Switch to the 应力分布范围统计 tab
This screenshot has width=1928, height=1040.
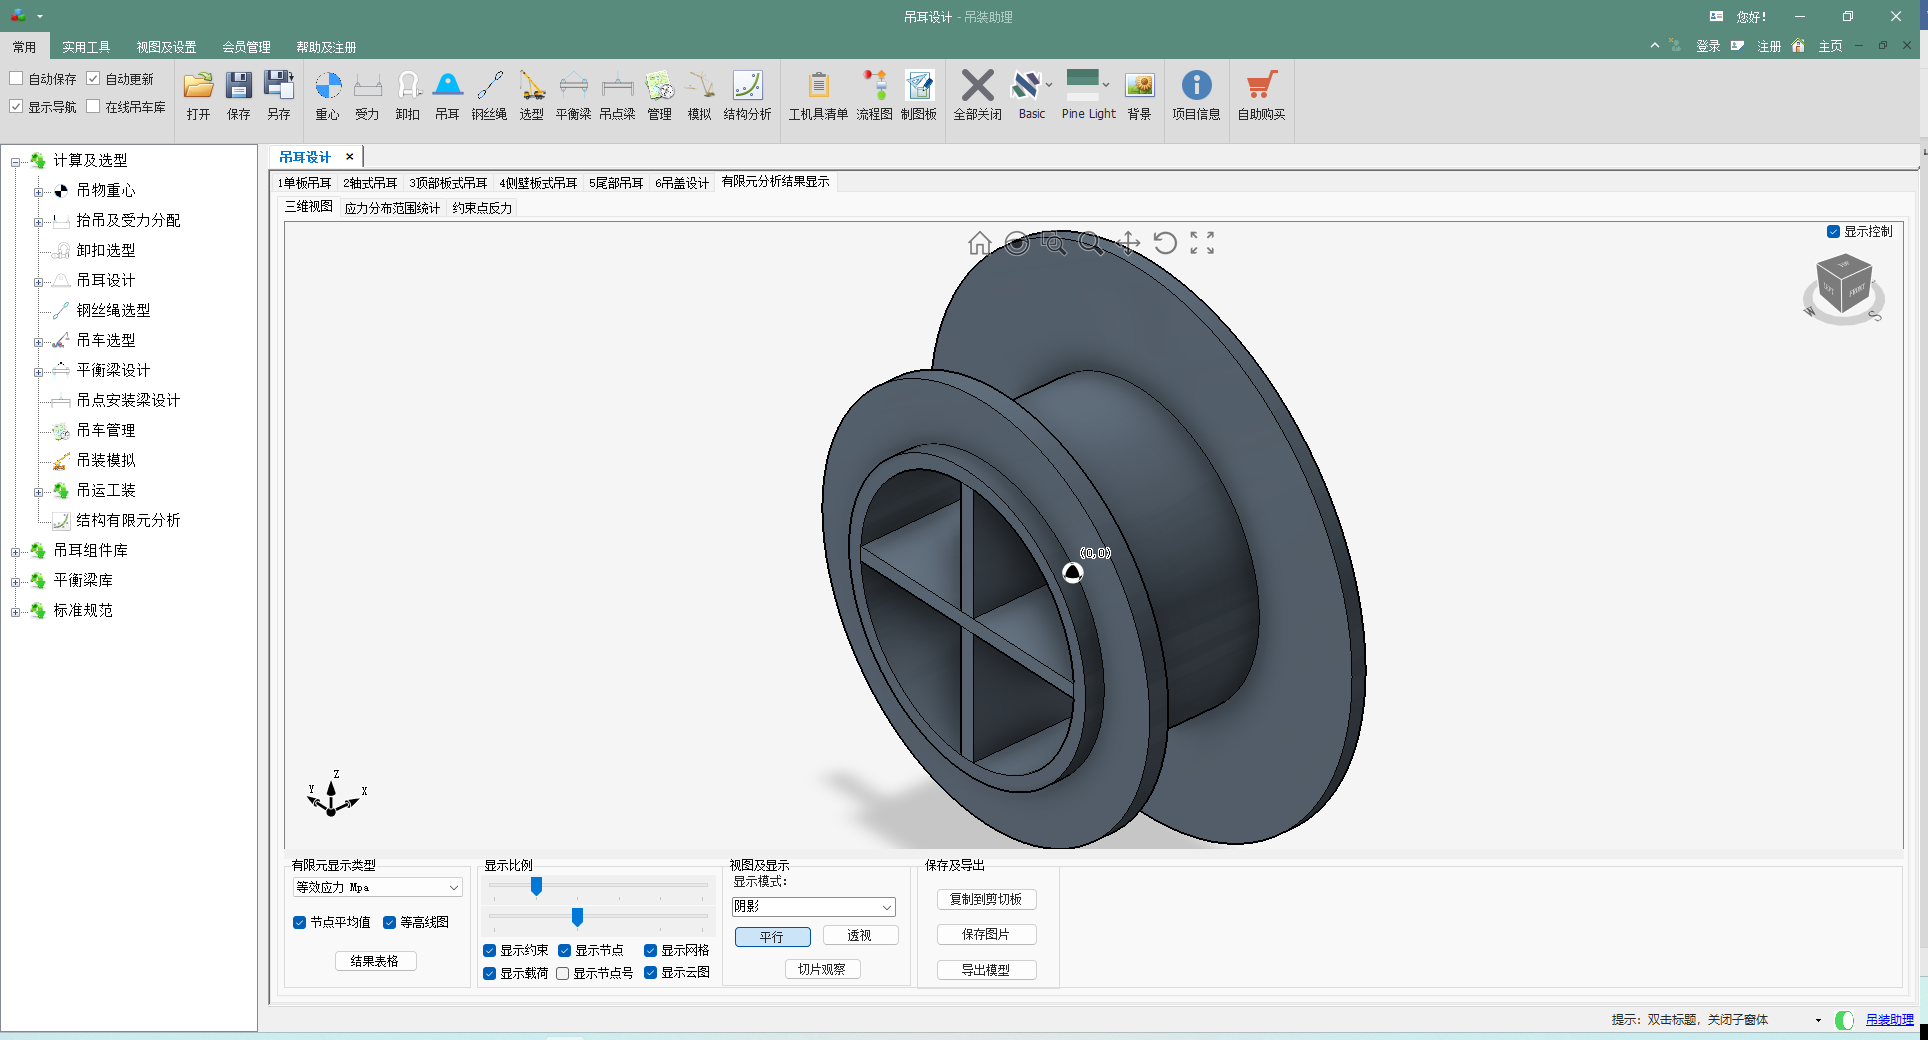click(x=392, y=208)
